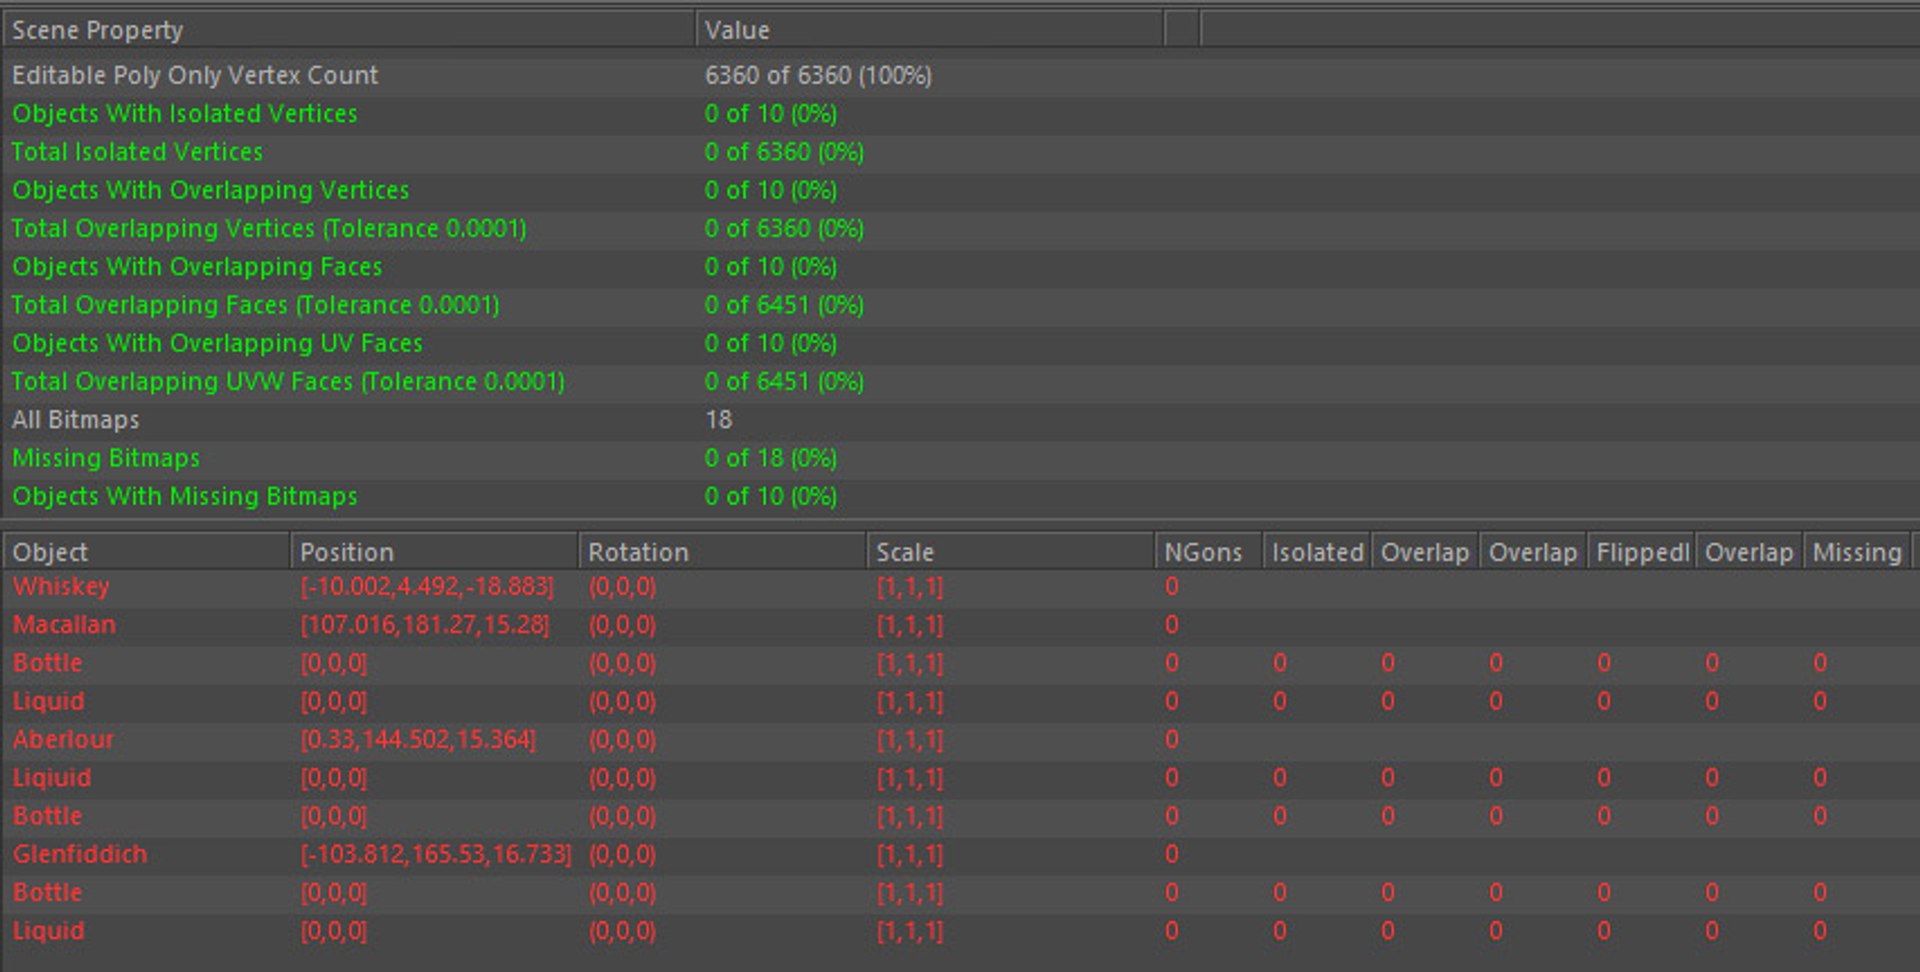Image resolution: width=1920 pixels, height=972 pixels.
Task: Click the 'Rotation' column header
Action: [x=721, y=552]
